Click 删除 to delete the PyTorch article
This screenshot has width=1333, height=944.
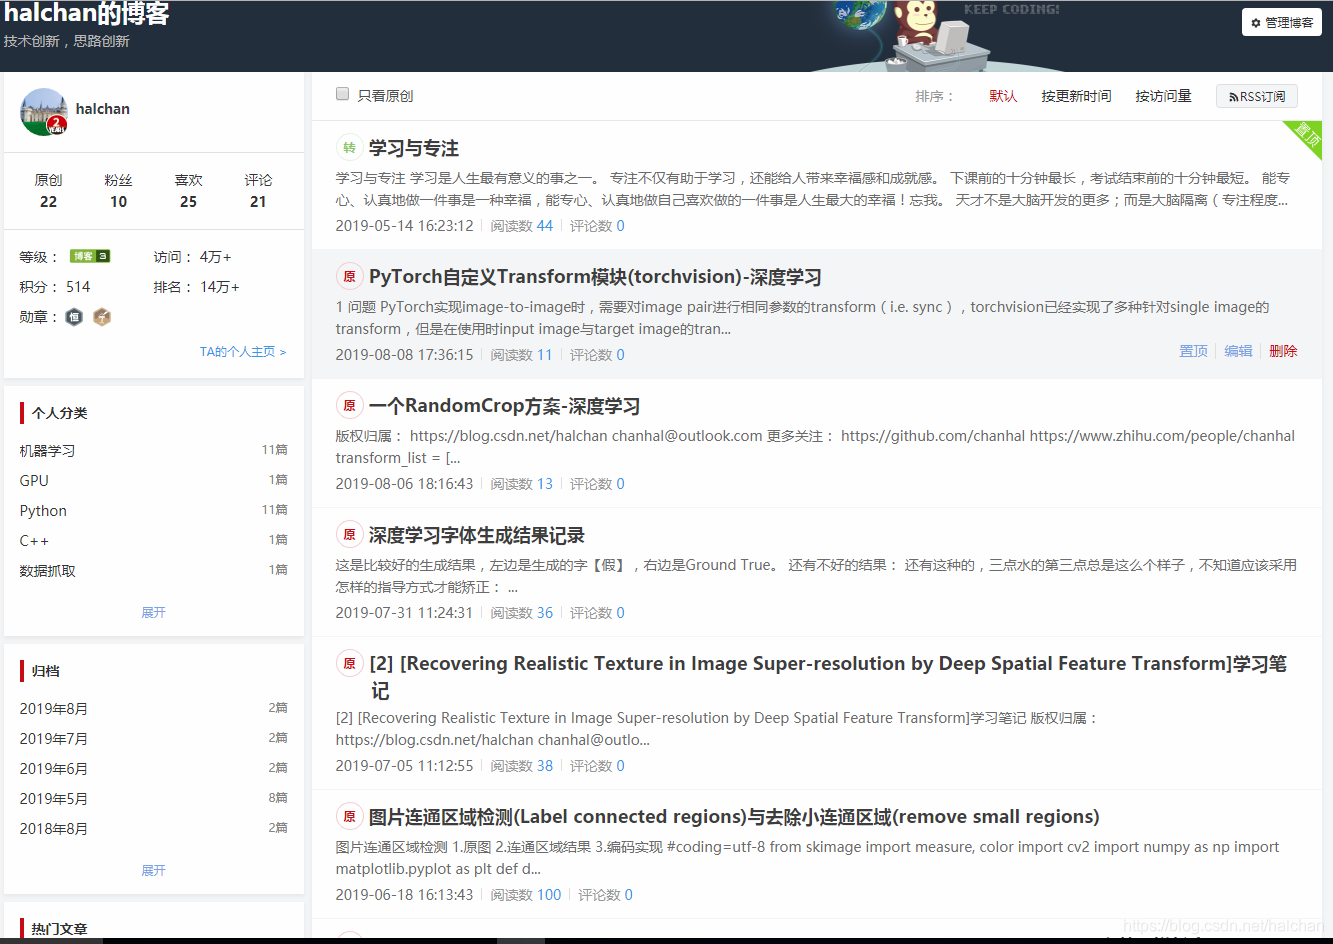point(1283,351)
